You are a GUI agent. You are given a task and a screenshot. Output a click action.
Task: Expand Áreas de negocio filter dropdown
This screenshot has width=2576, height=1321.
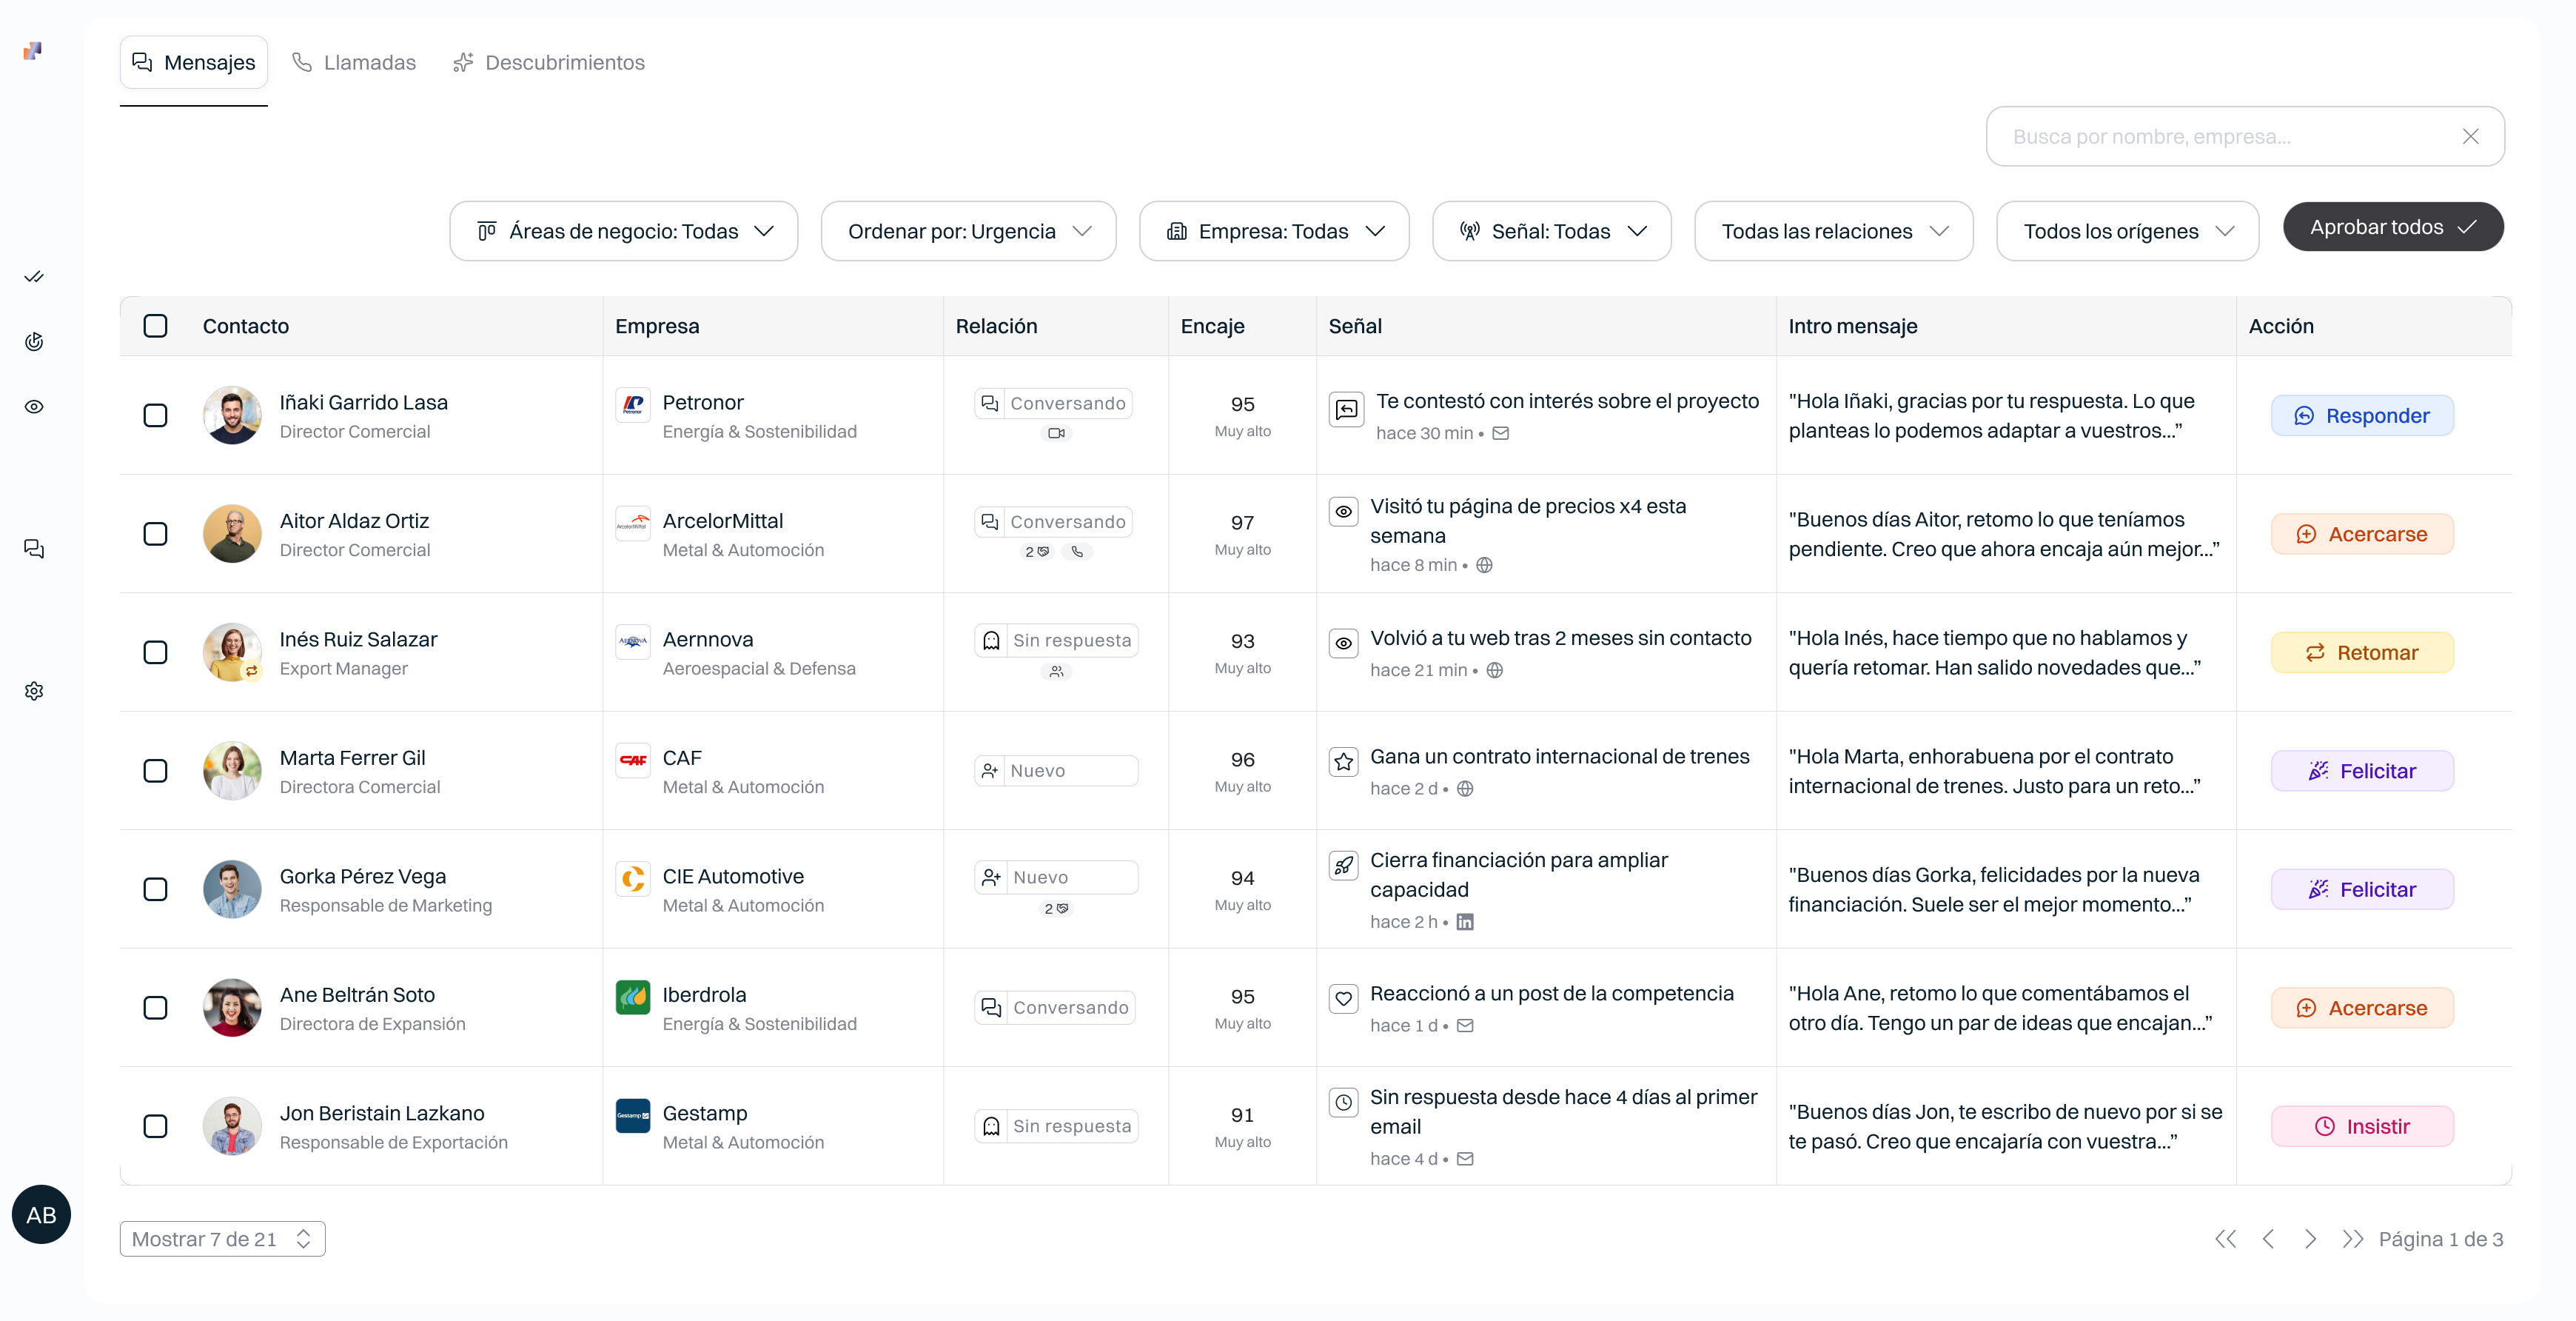(x=624, y=231)
